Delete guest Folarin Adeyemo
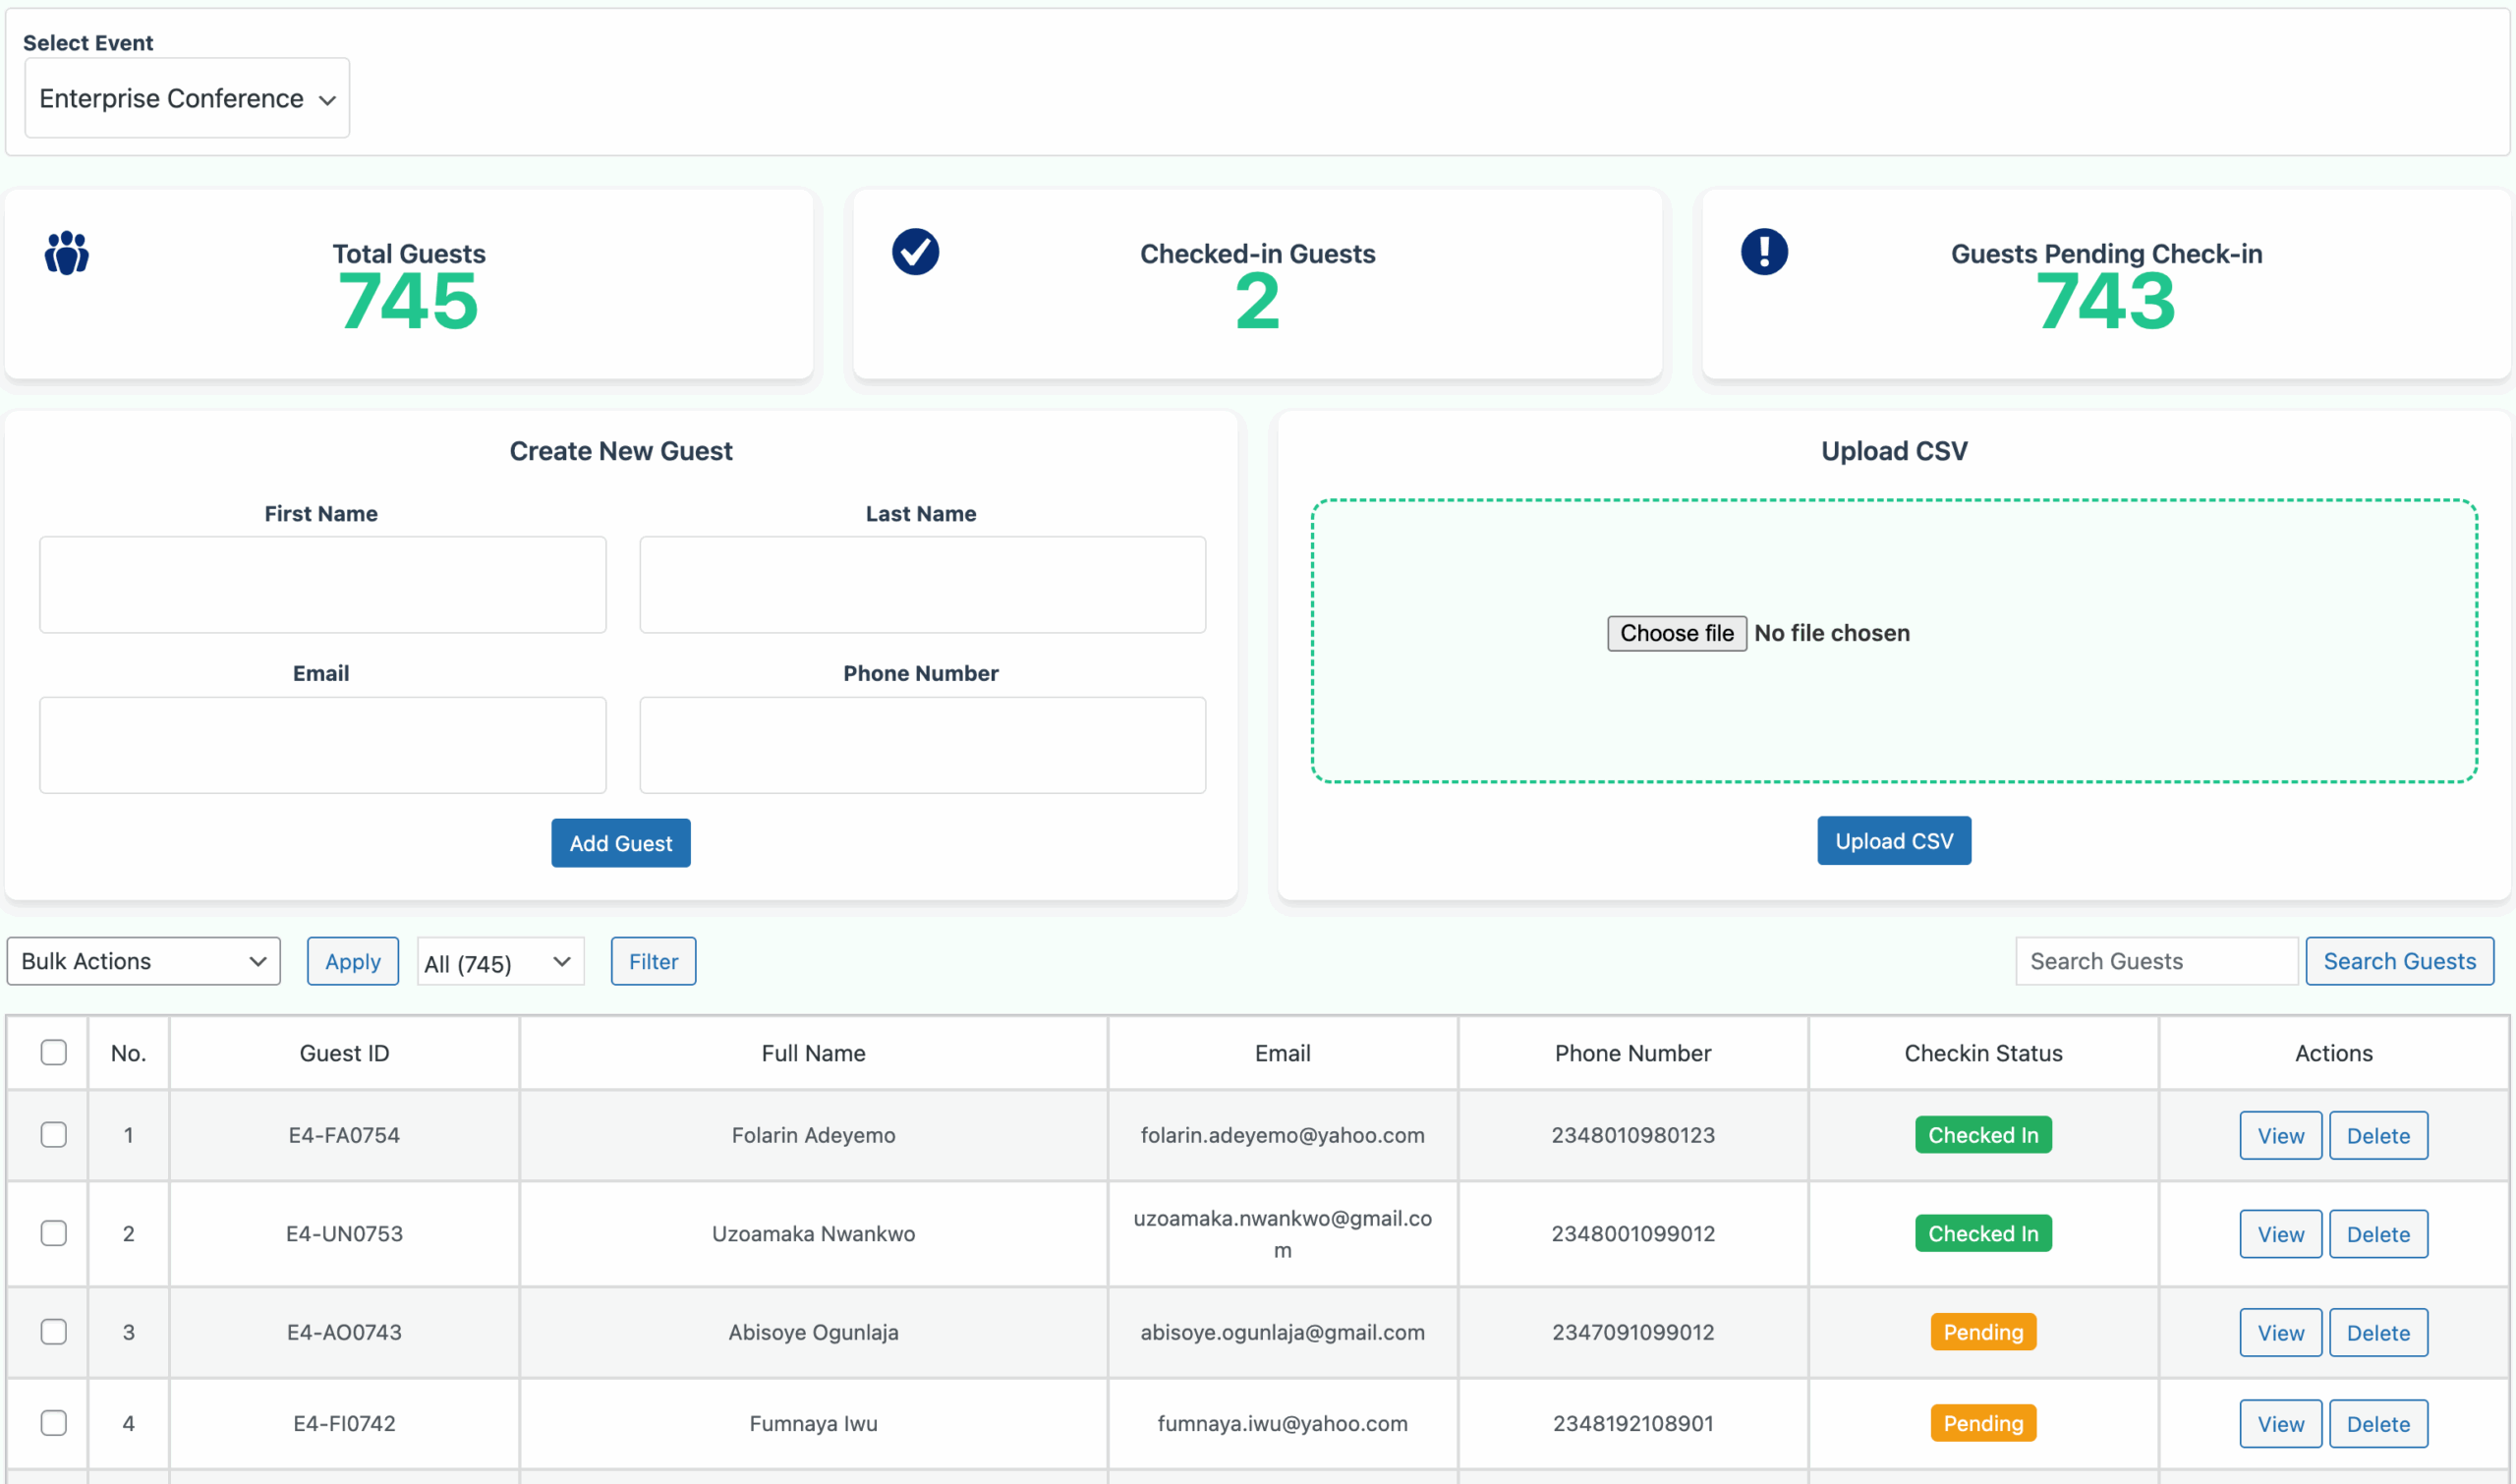The width and height of the screenshot is (2516, 1484). click(x=2377, y=1136)
